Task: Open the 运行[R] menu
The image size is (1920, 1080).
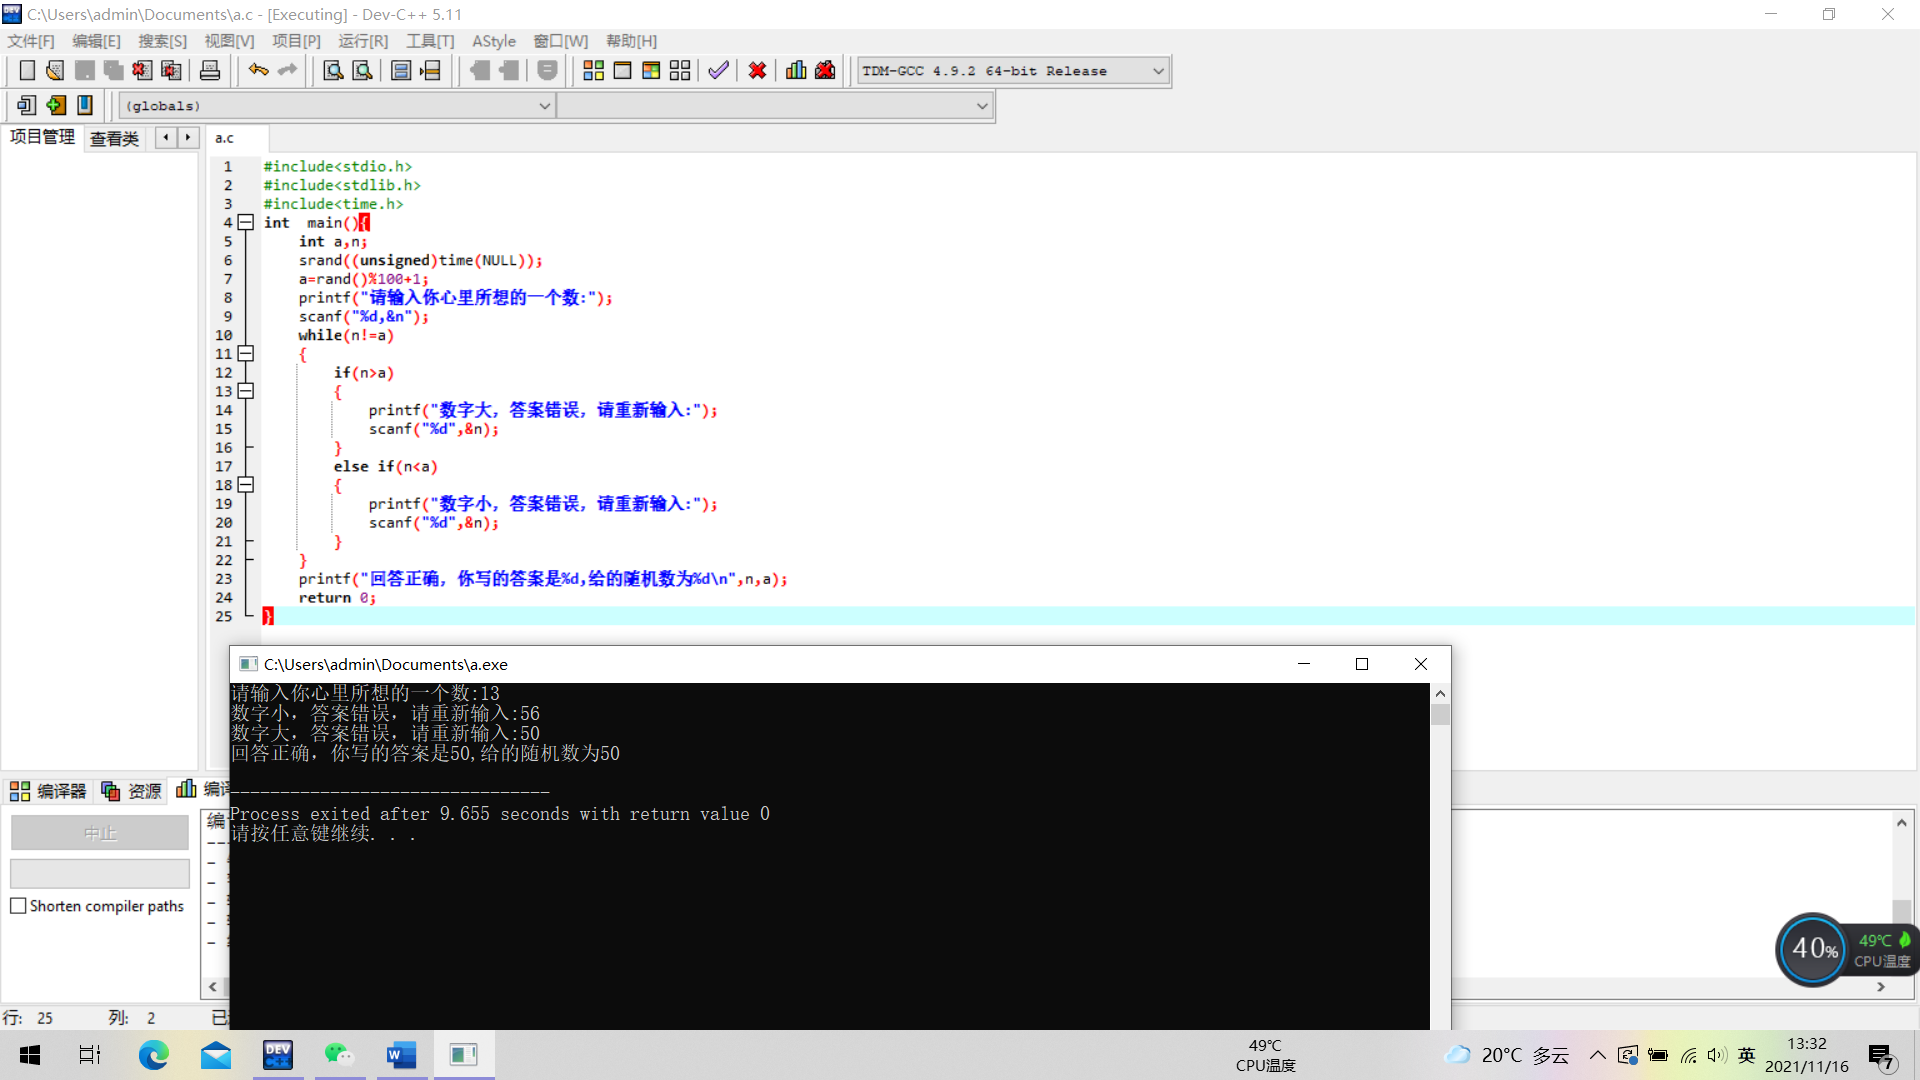Action: coord(362,41)
